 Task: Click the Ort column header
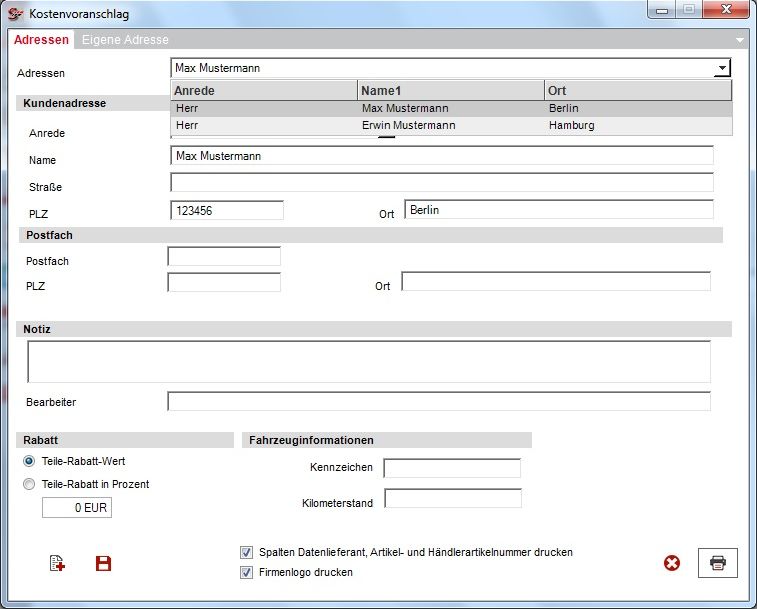tap(638, 90)
